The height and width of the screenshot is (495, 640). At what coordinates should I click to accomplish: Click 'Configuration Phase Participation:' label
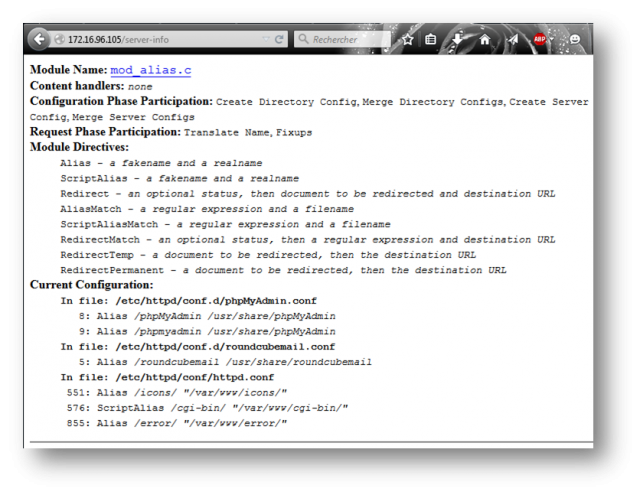(121, 101)
